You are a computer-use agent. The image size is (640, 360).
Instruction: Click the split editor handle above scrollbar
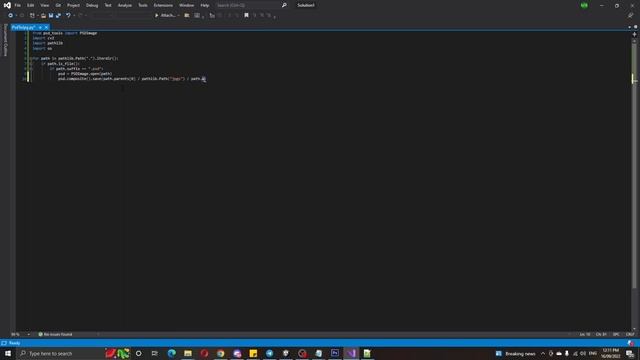pos(634,34)
